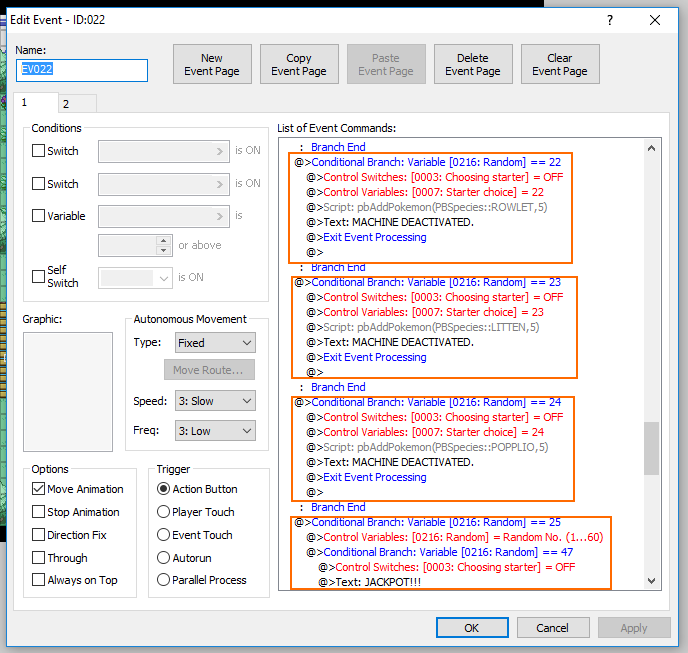
Task: Select the pbAddPokemon ROWLET script line
Action: pyautogui.click(x=427, y=207)
